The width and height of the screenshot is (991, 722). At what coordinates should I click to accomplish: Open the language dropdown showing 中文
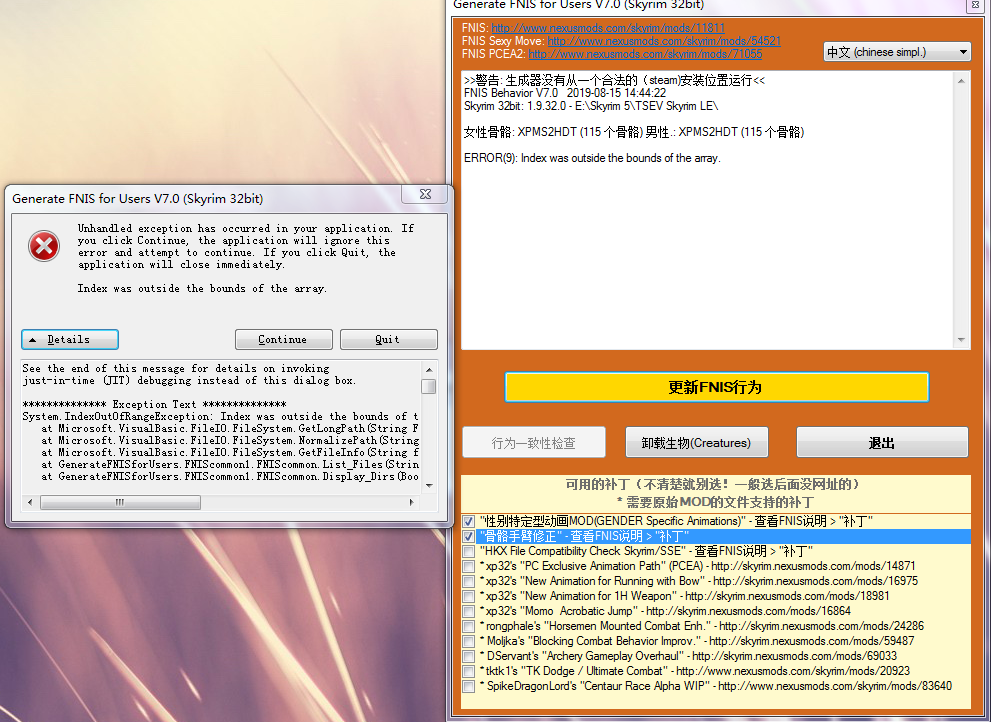point(897,52)
